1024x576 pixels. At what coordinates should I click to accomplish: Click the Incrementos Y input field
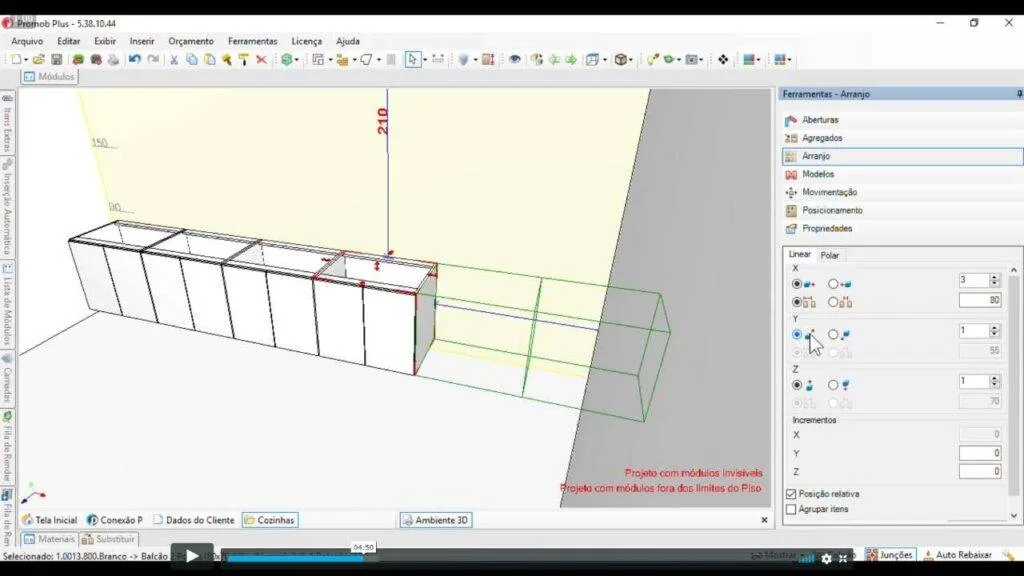coord(980,453)
